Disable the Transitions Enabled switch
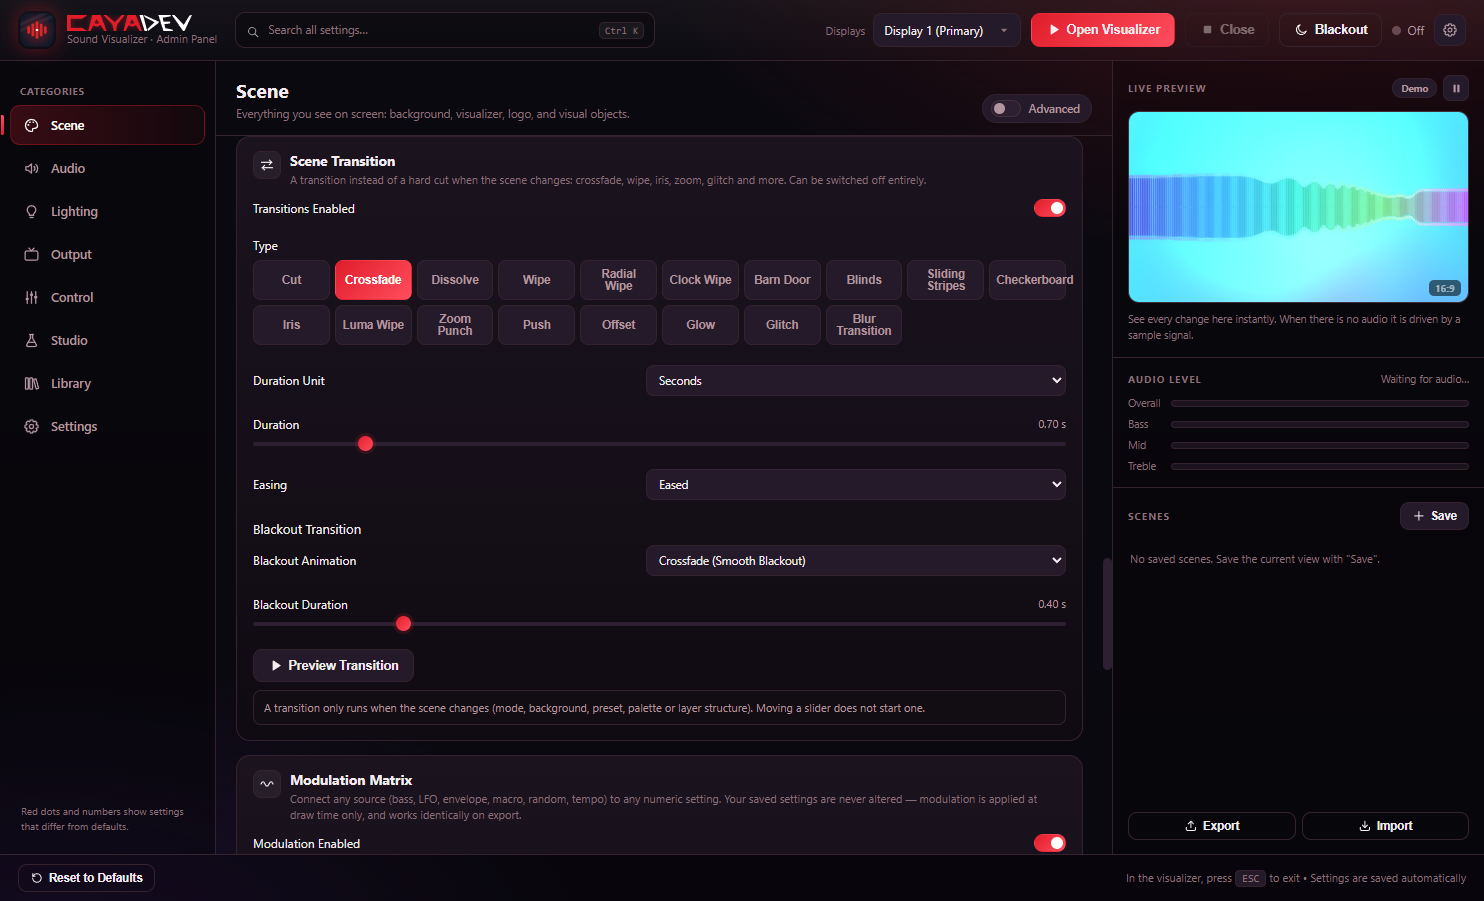The image size is (1484, 901). [1050, 208]
